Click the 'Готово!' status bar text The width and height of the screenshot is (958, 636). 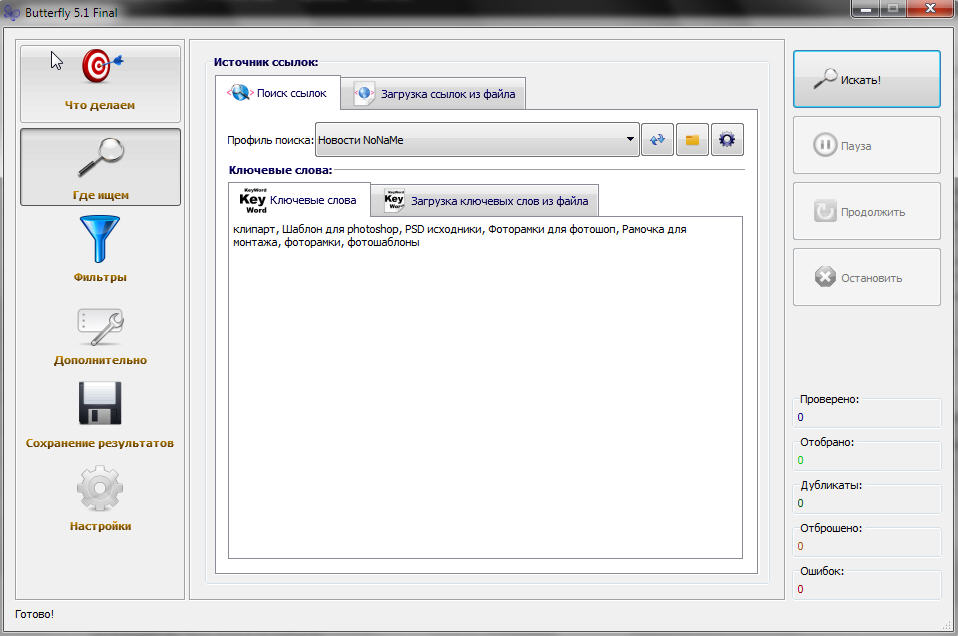coord(34,614)
